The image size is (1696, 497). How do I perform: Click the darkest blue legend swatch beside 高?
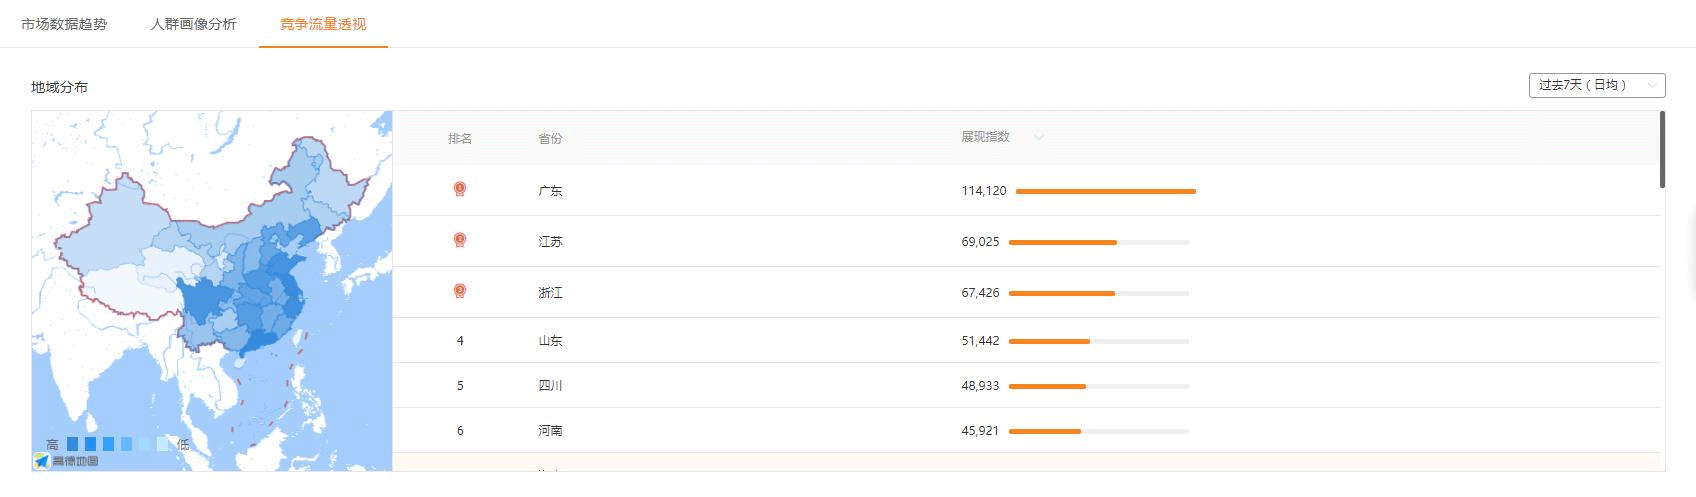pyautogui.click(x=73, y=444)
